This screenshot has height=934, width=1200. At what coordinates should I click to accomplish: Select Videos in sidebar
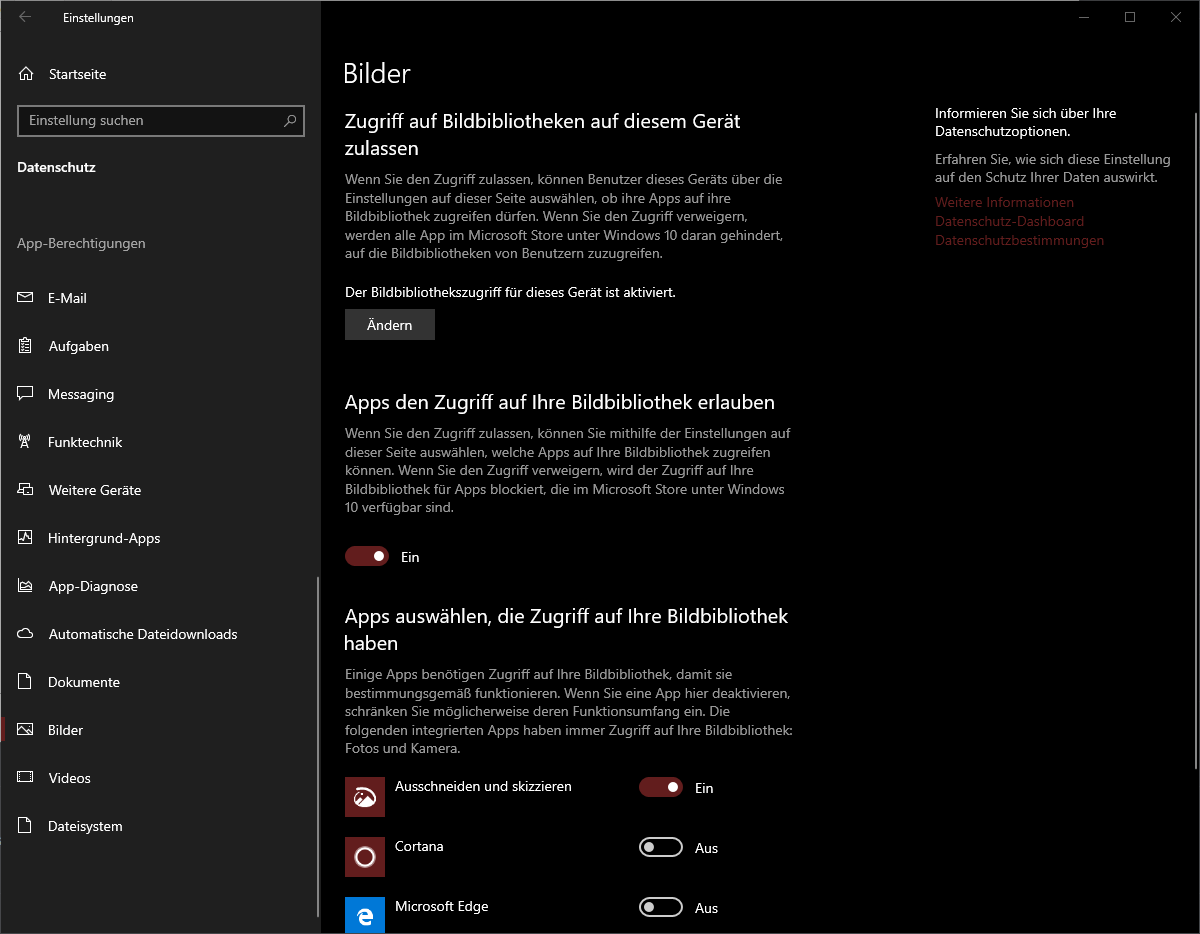tap(160, 778)
